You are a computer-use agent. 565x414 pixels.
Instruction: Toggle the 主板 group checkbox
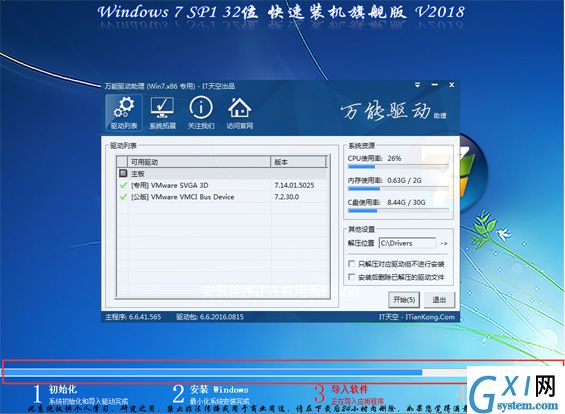click(123, 173)
